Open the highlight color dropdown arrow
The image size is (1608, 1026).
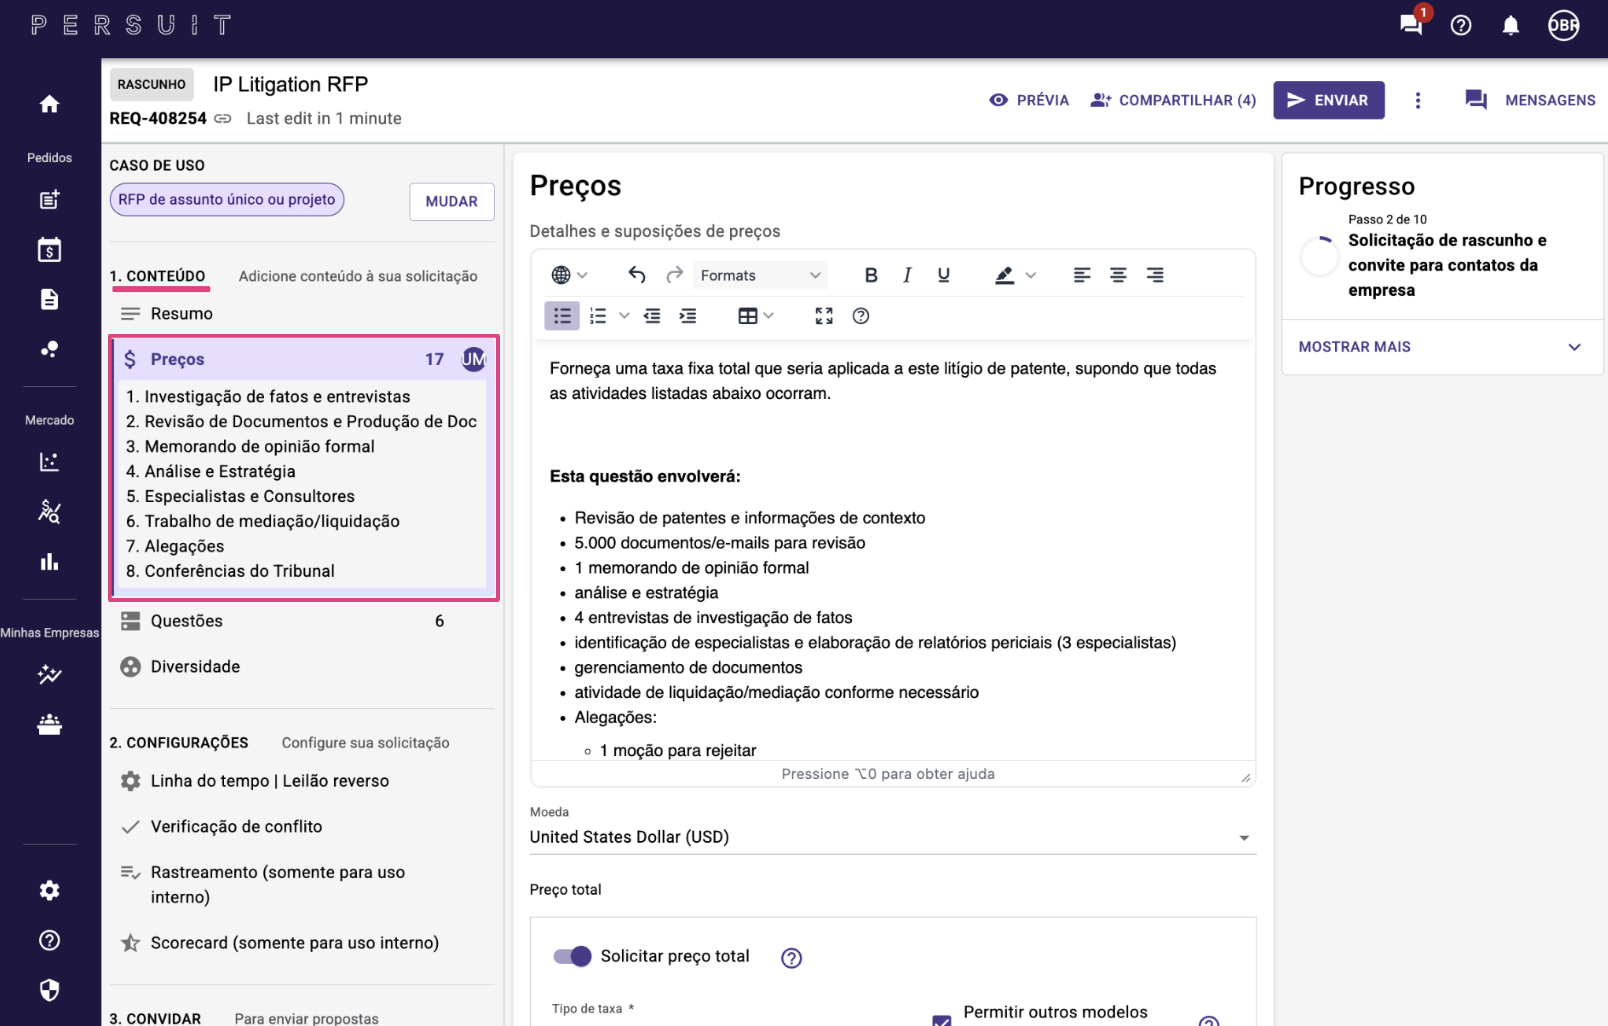tap(1031, 275)
